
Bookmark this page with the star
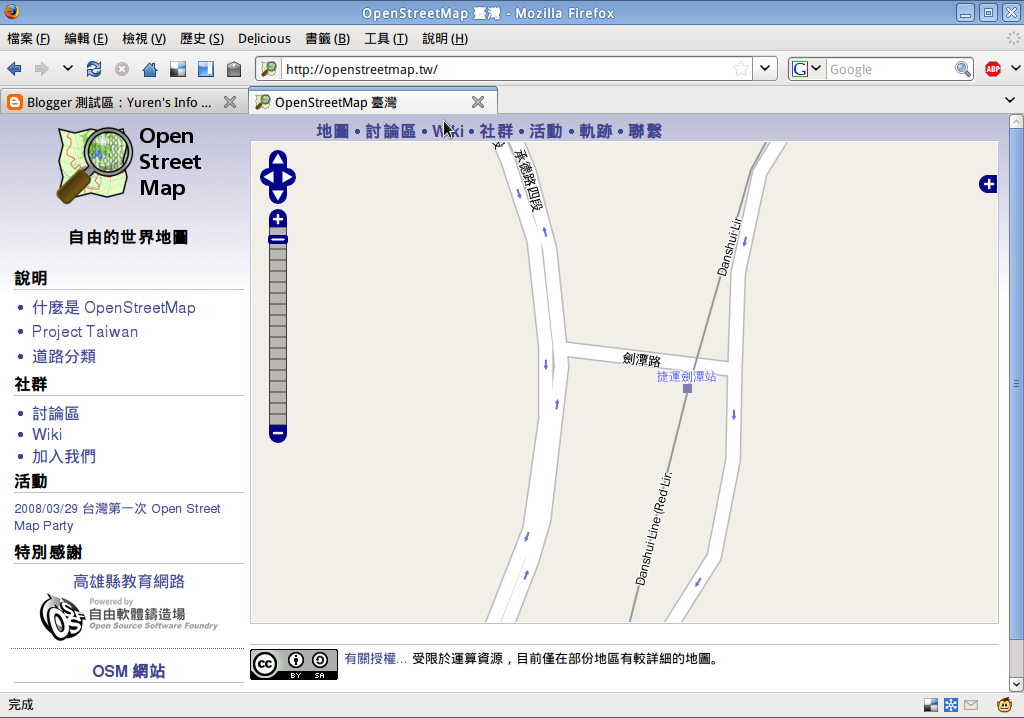tap(741, 69)
